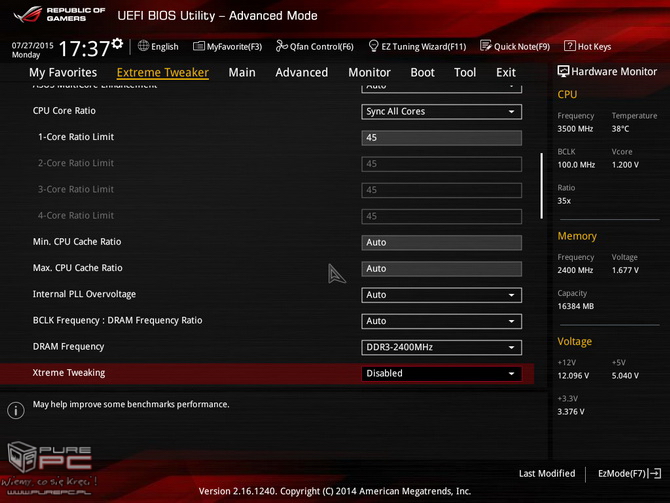Viewport: 670px width, 503px height.
Task: Click BCLK value 100.0 MHz
Action: [576, 165]
